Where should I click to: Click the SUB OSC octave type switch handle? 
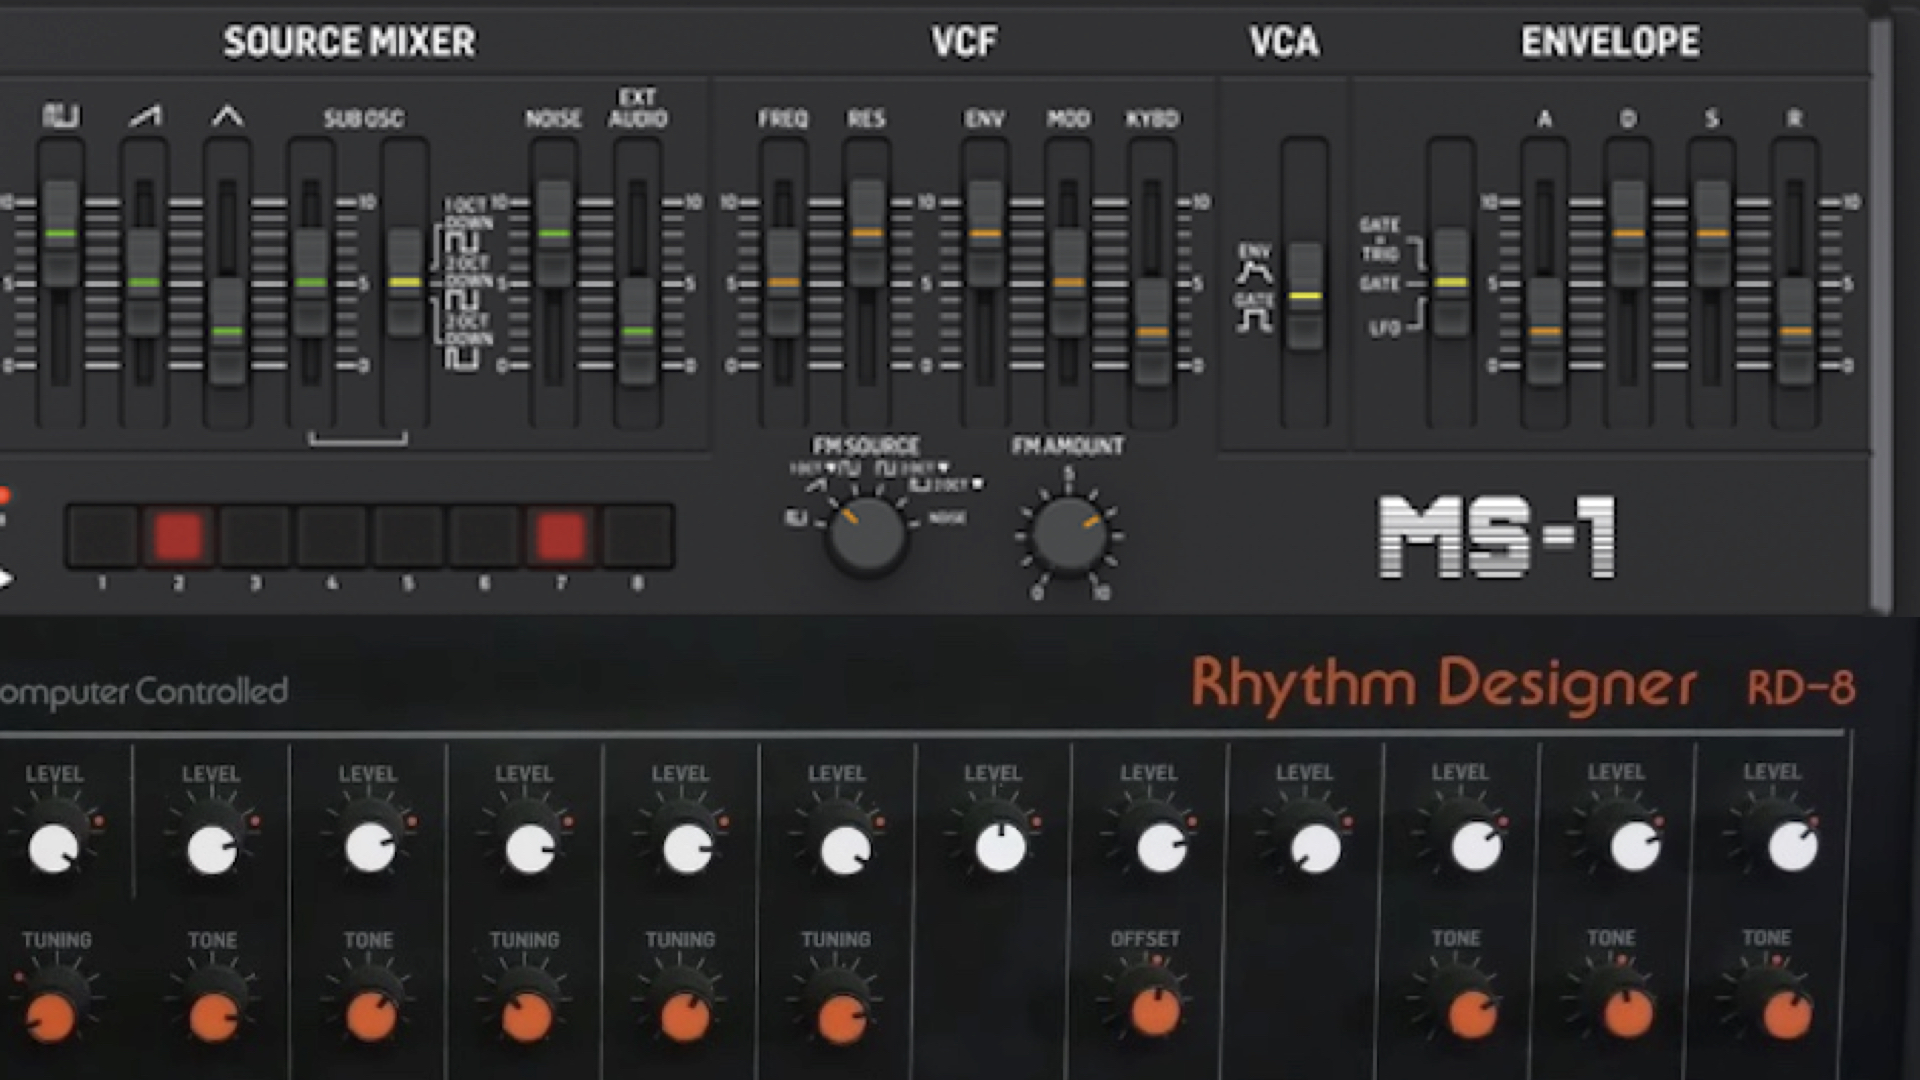[405, 283]
